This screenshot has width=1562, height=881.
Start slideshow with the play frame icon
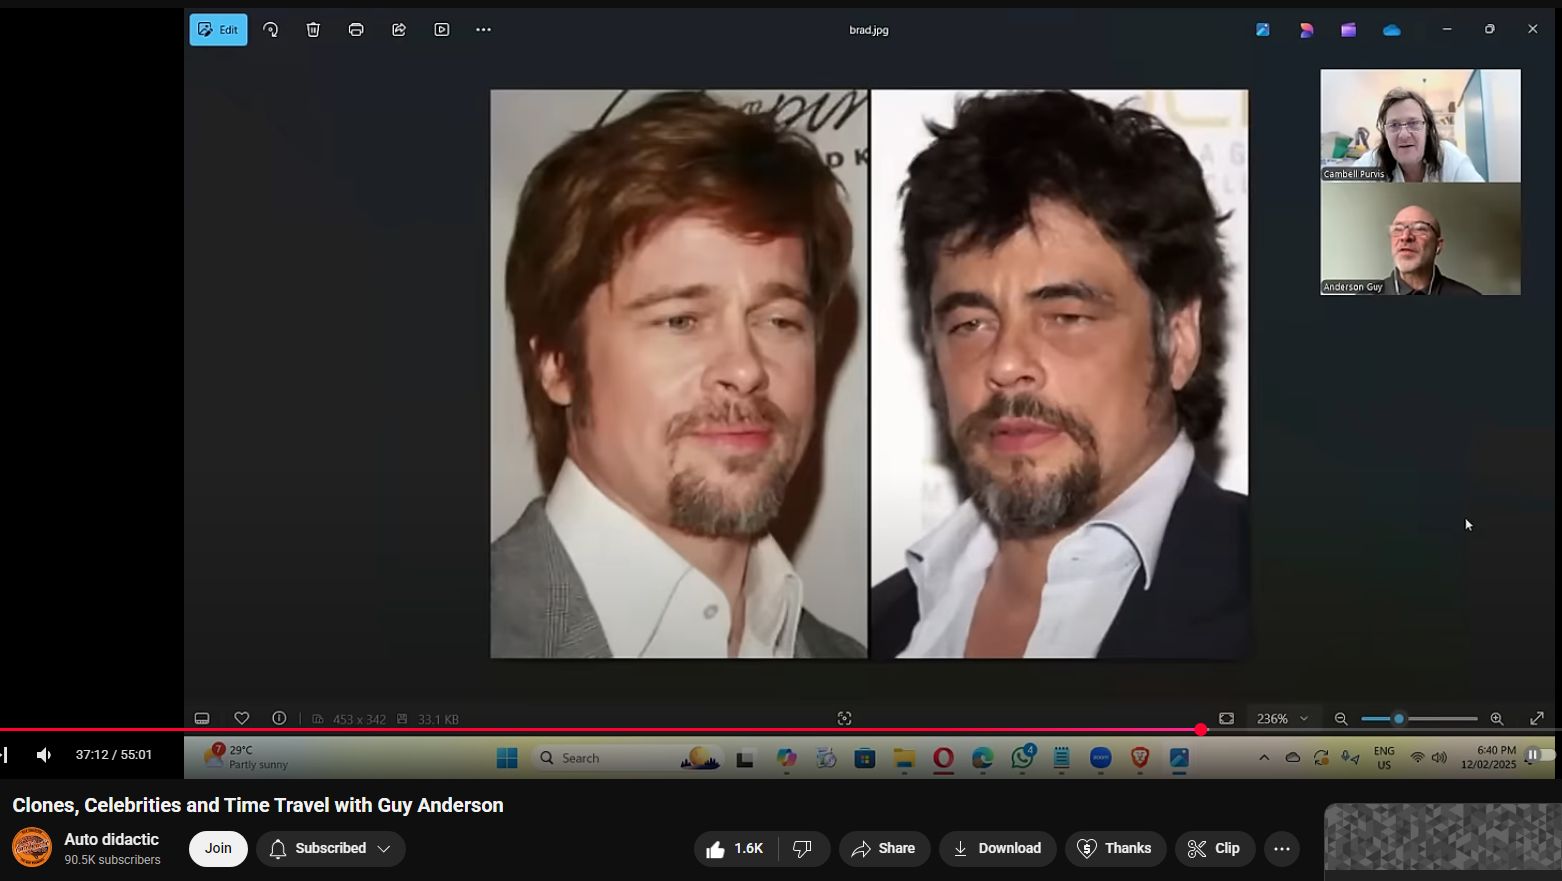(x=442, y=30)
